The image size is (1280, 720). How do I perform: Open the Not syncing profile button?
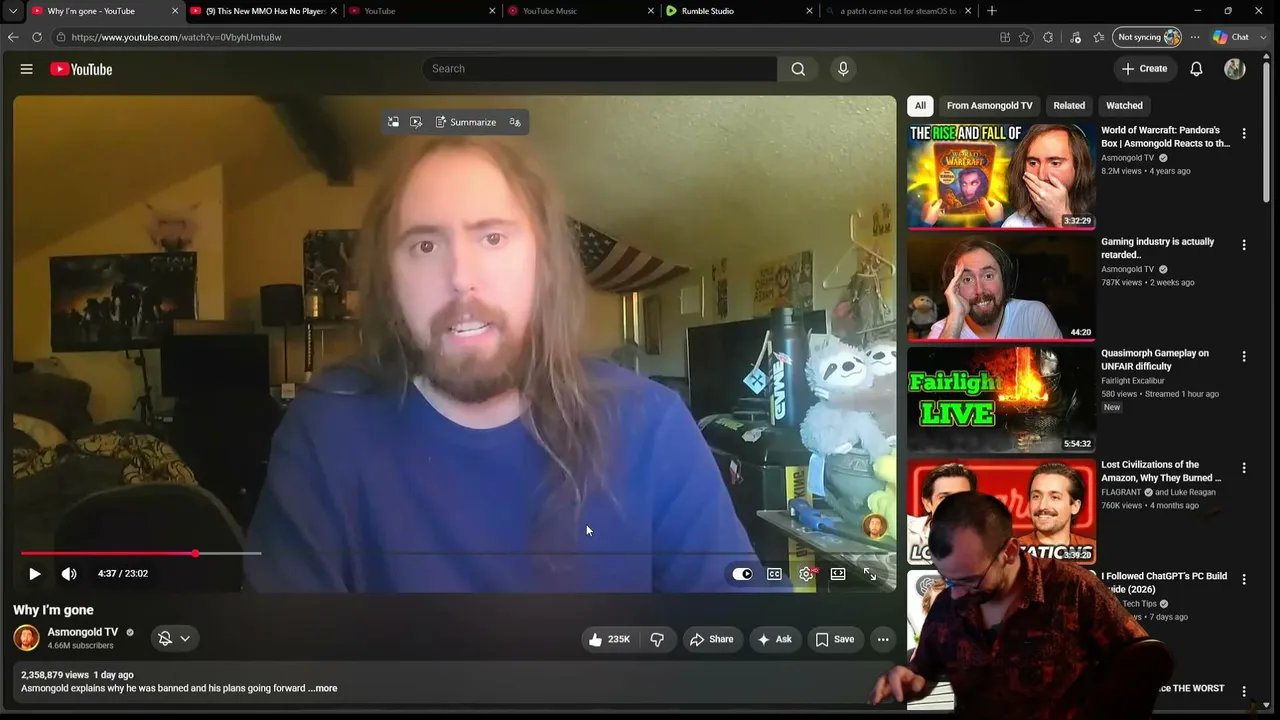click(1148, 37)
